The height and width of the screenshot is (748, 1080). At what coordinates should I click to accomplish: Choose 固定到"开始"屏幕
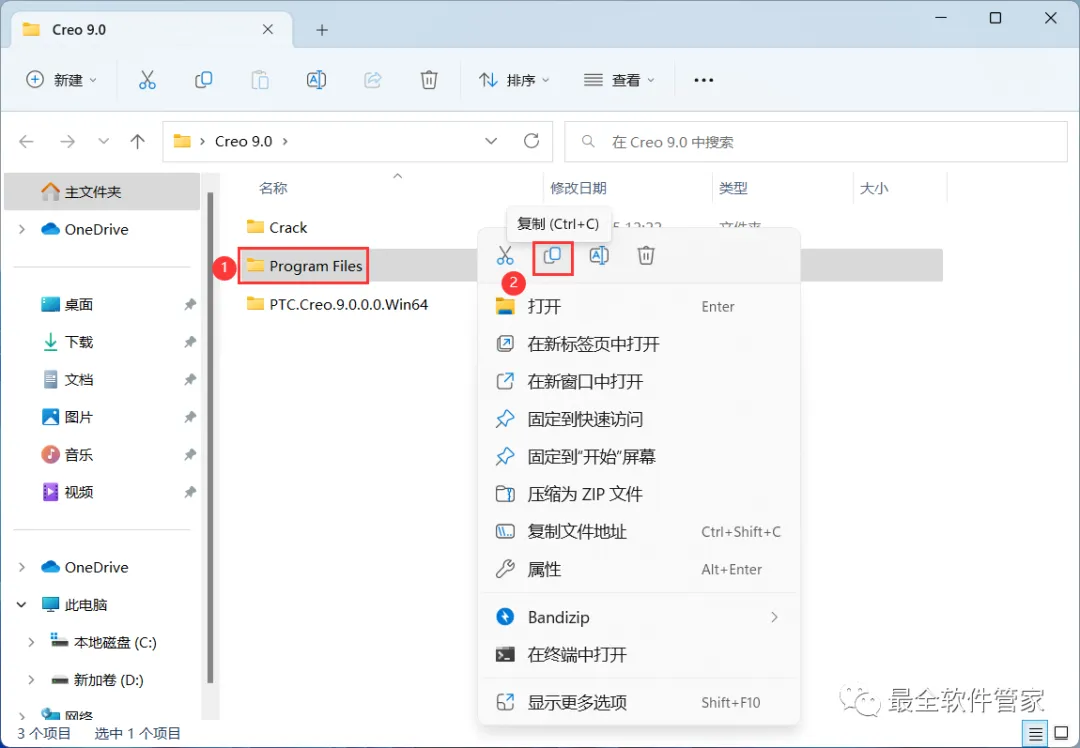(638, 457)
